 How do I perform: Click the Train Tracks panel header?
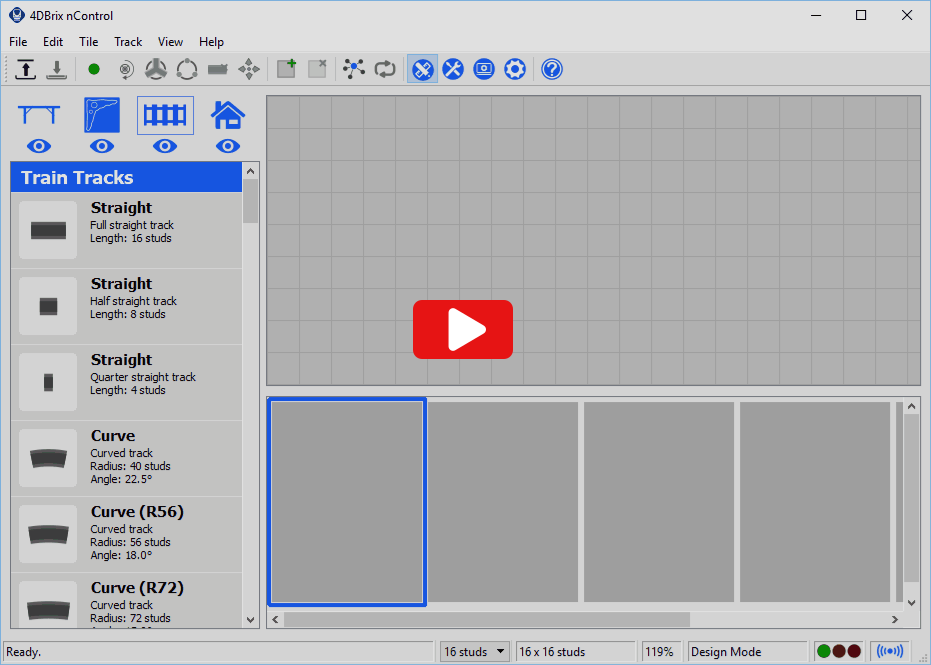point(126,177)
